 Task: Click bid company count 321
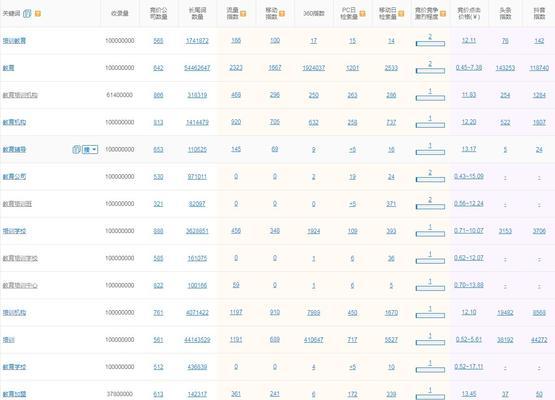(x=158, y=204)
